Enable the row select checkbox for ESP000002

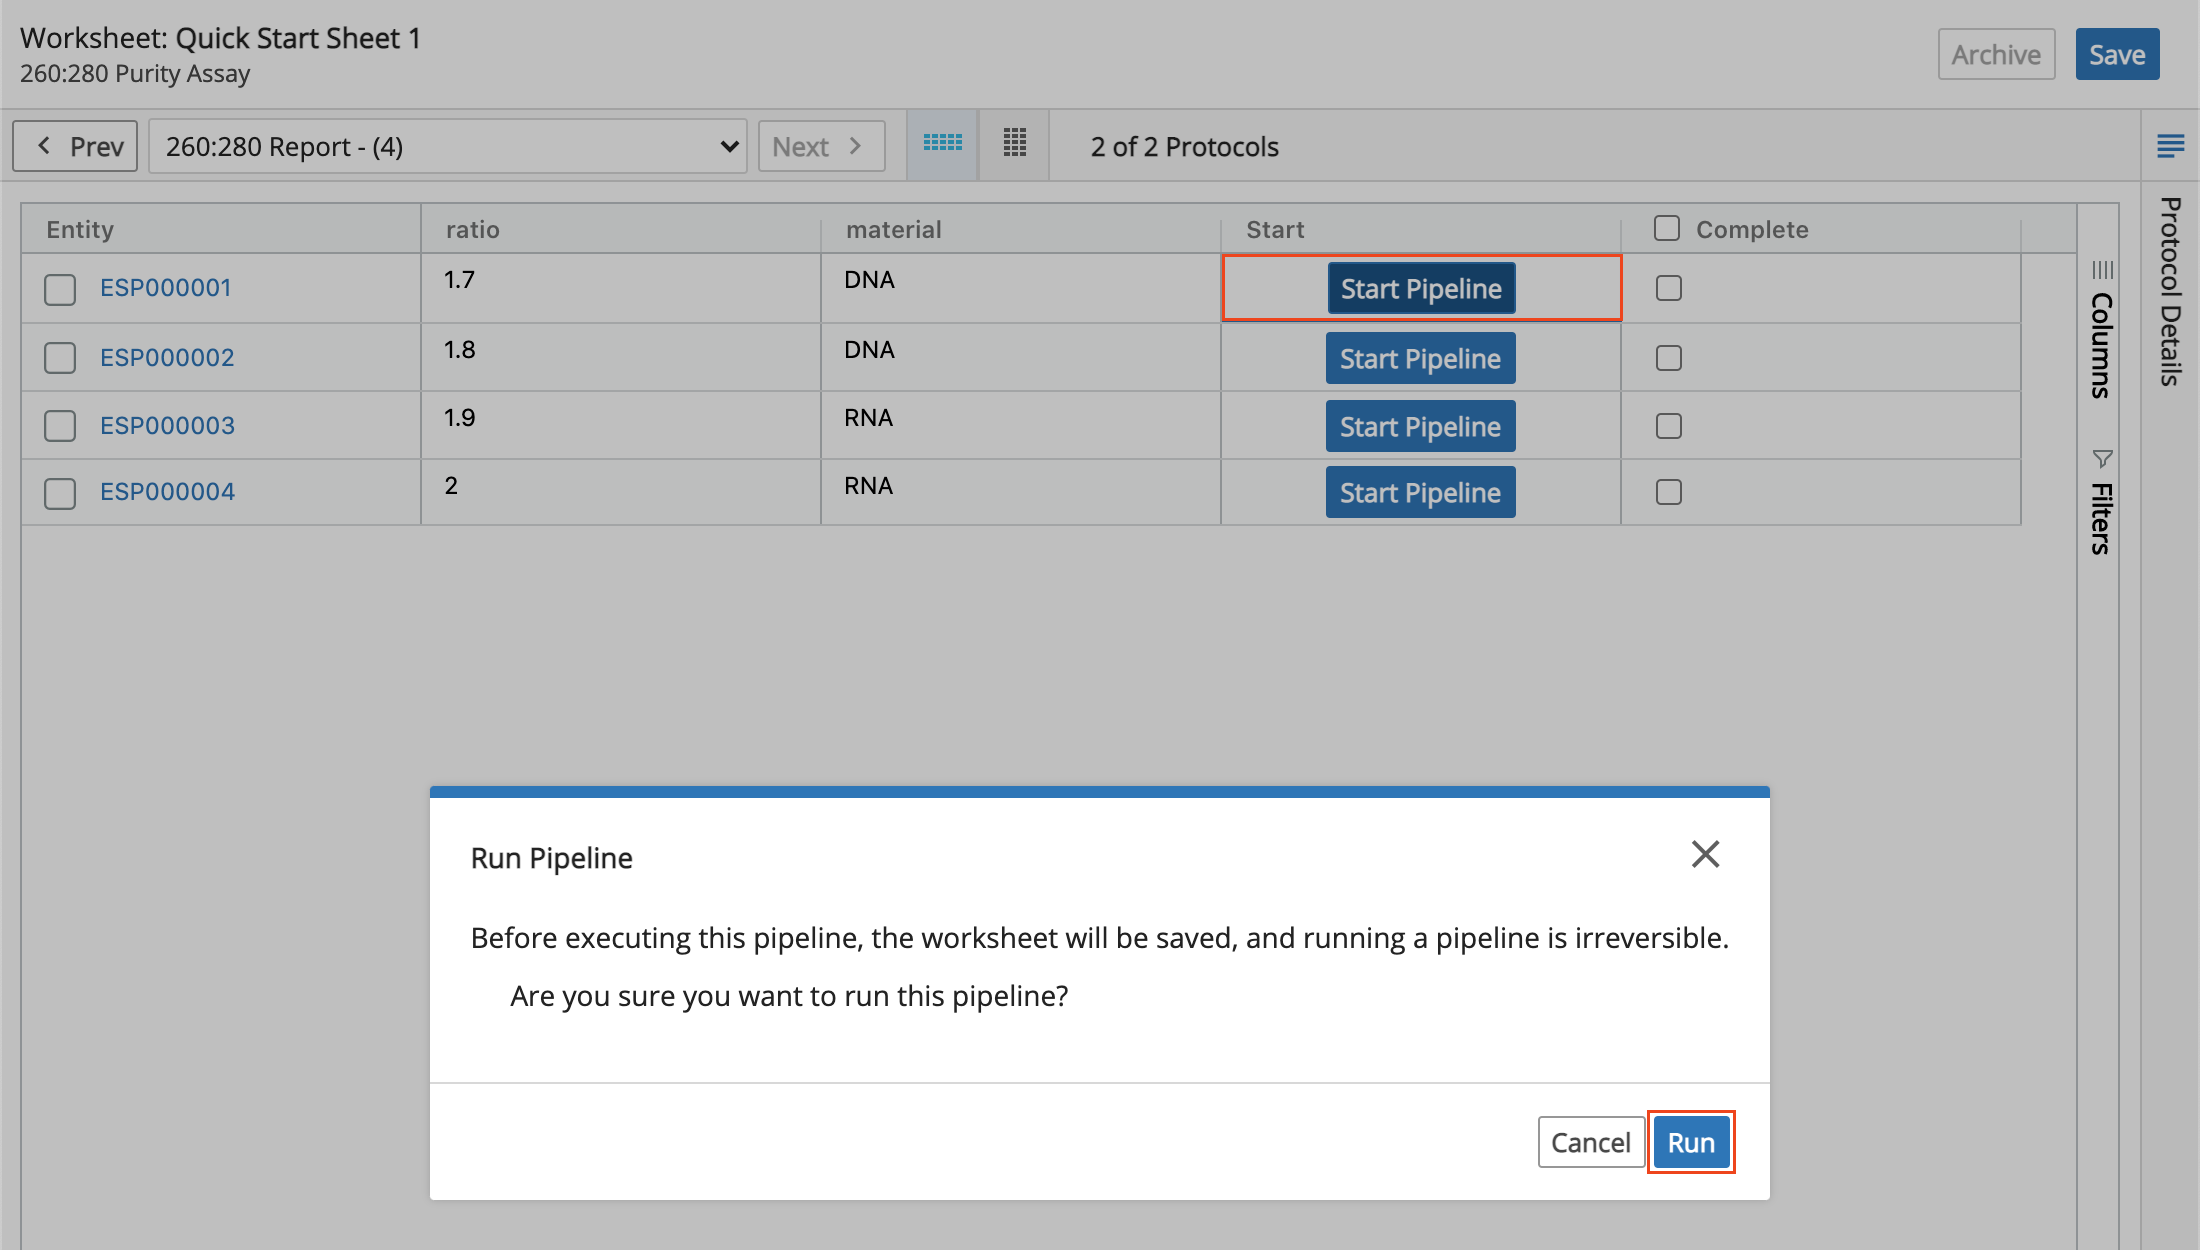(59, 357)
